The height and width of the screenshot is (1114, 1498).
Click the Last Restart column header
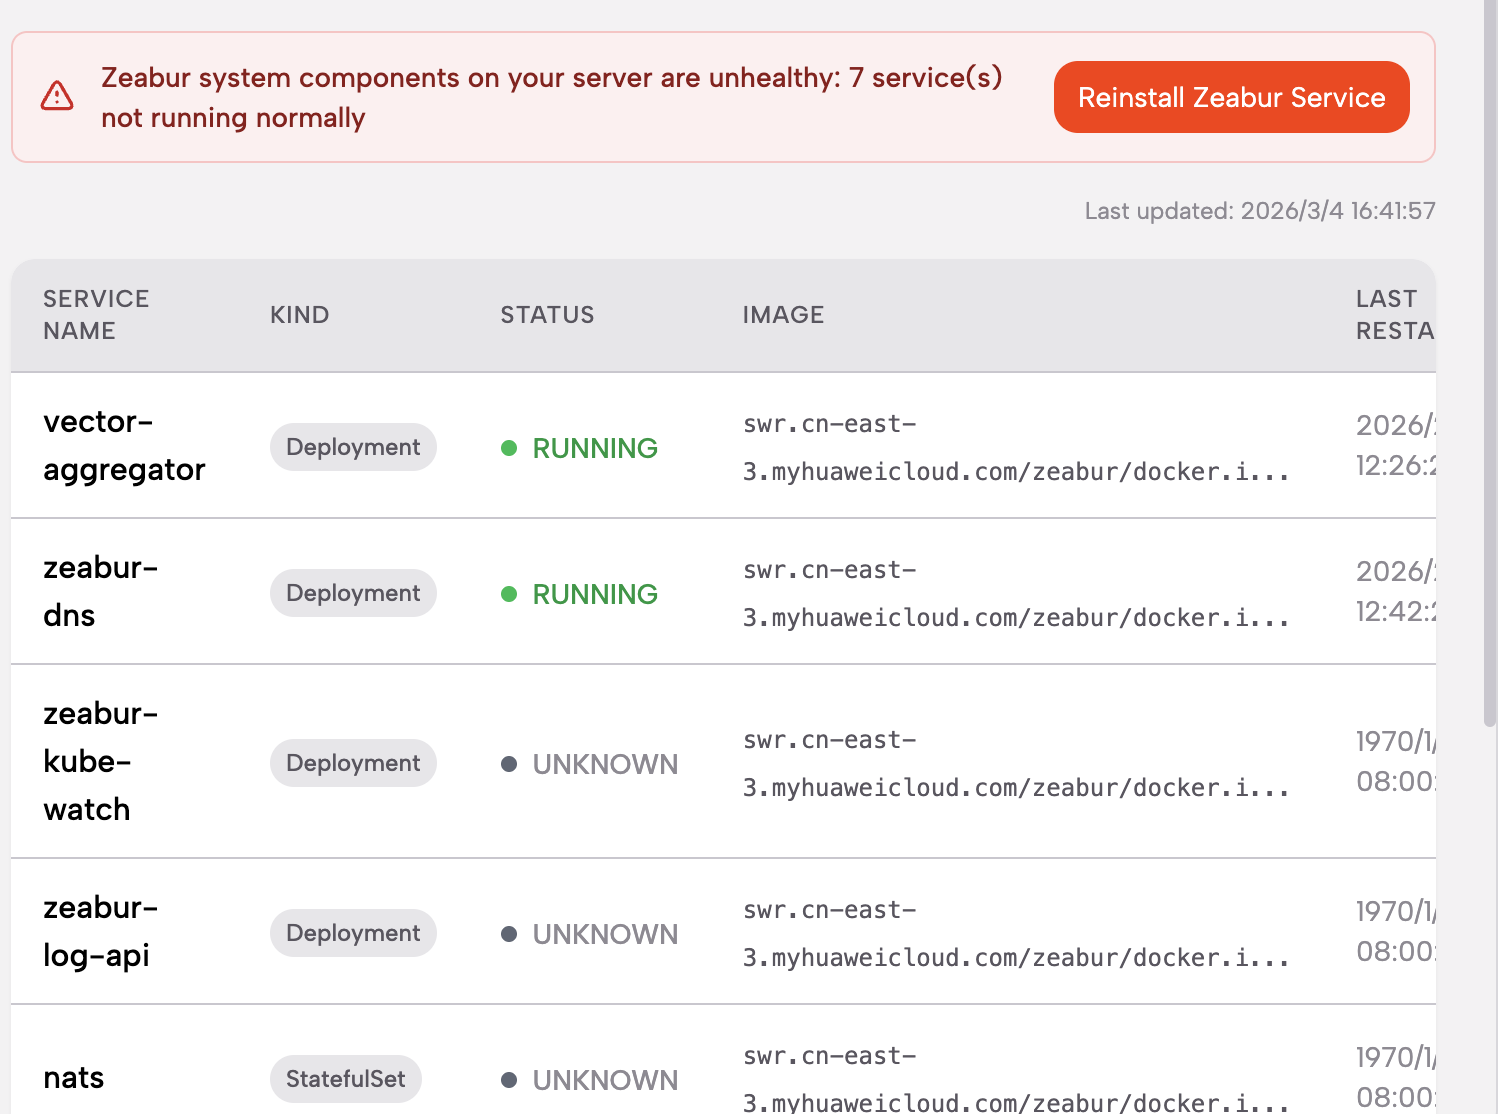click(x=1393, y=314)
